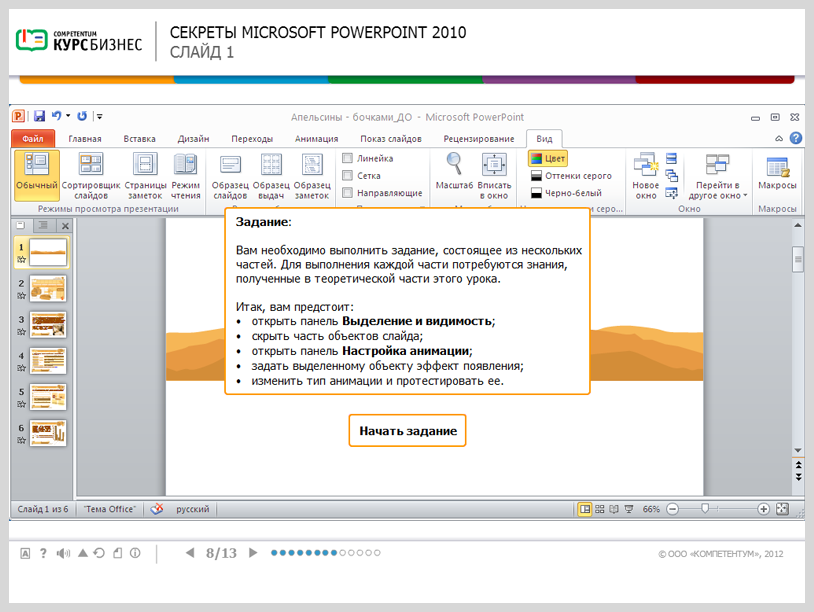814x612 pixels.
Task: Select slide 1 thumbnail
Action: click(x=48, y=252)
